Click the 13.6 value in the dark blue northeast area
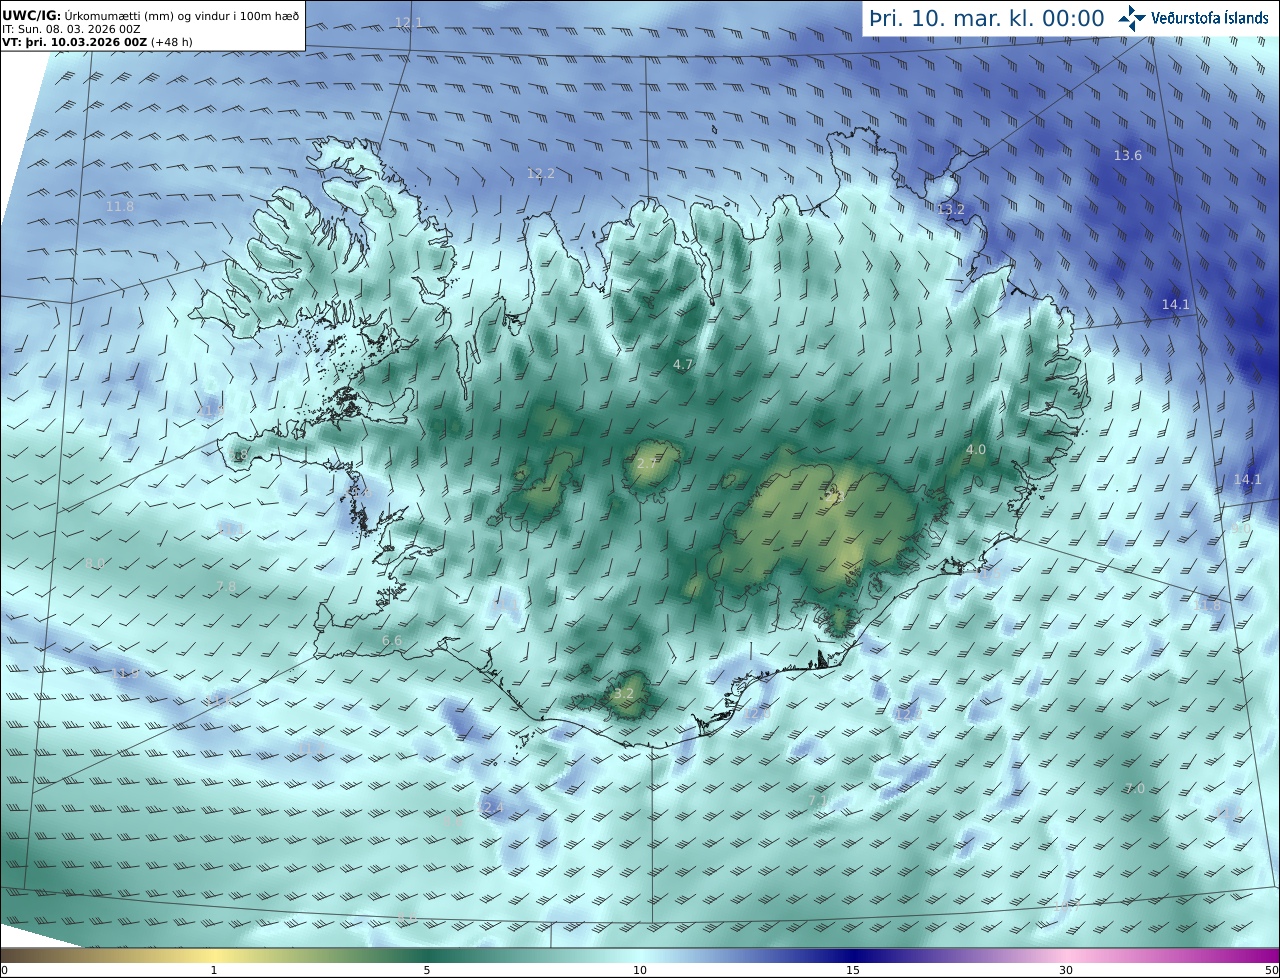The height and width of the screenshot is (978, 1280). click(x=1128, y=155)
